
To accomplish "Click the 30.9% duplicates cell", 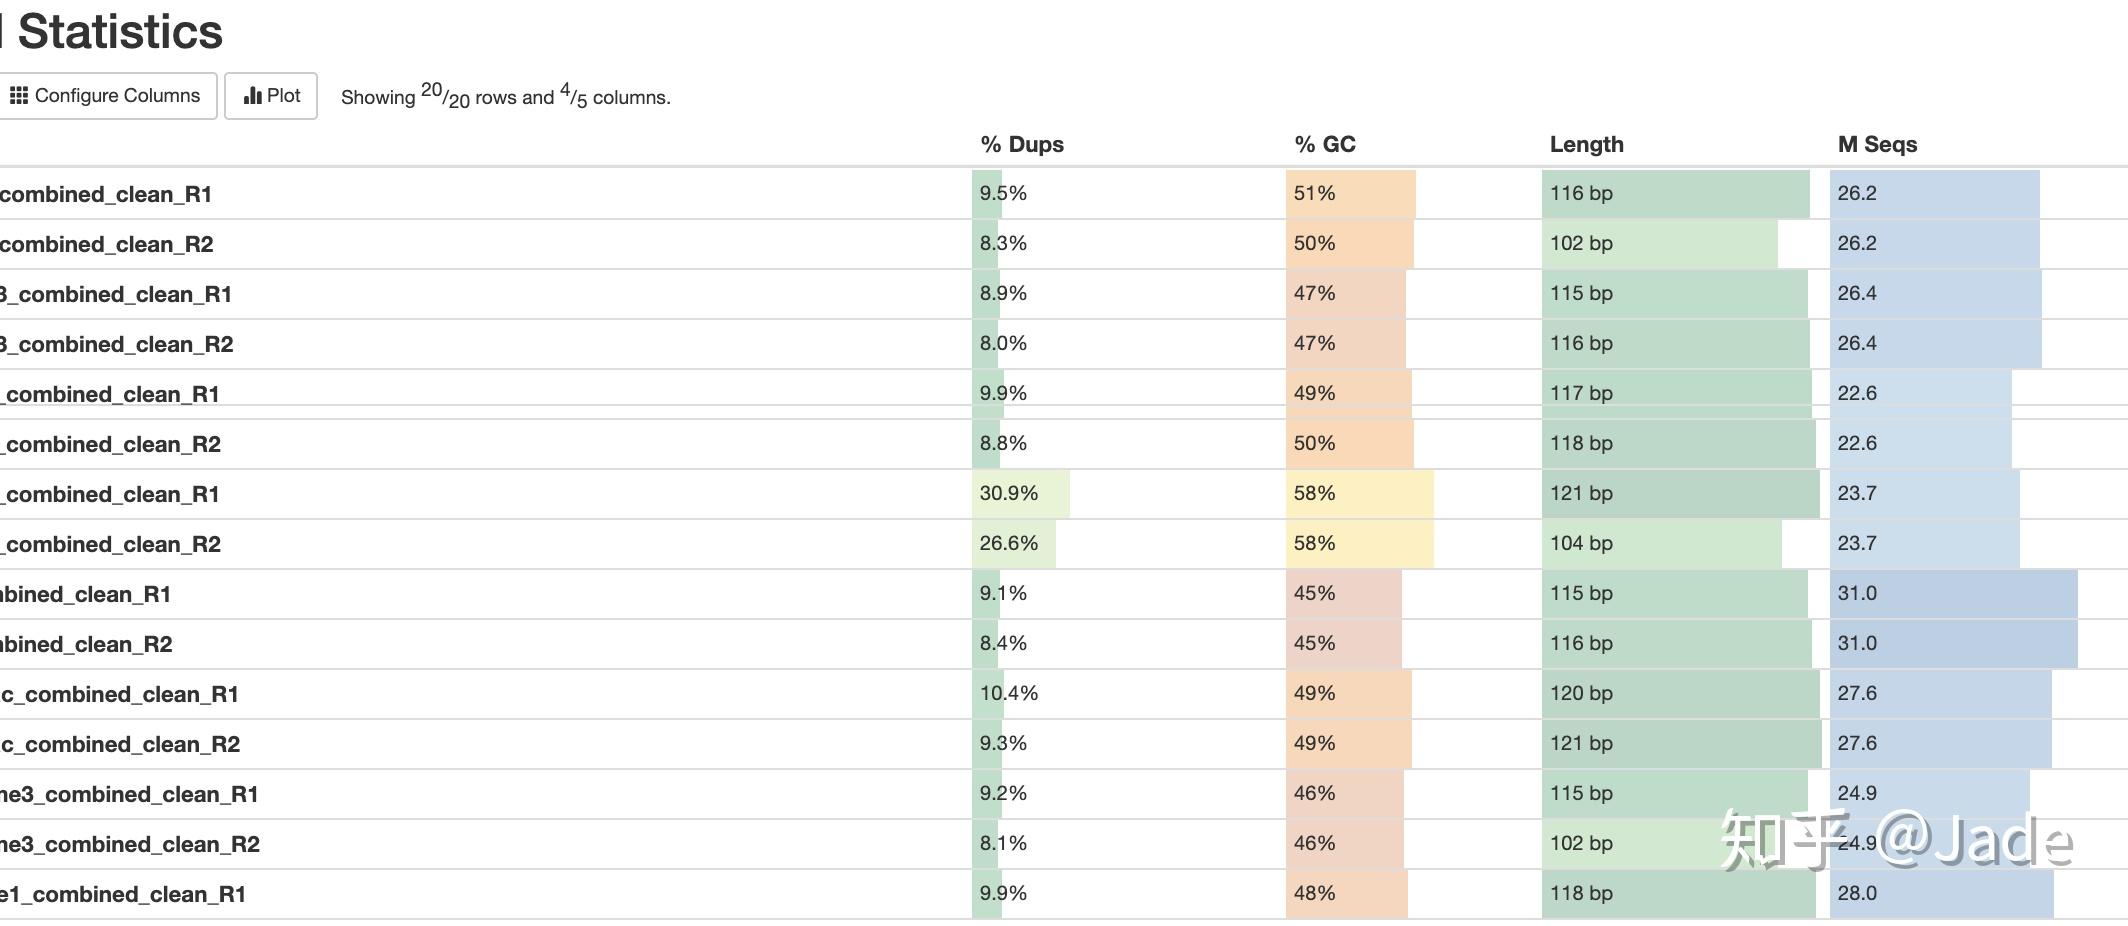I will coord(1009,493).
